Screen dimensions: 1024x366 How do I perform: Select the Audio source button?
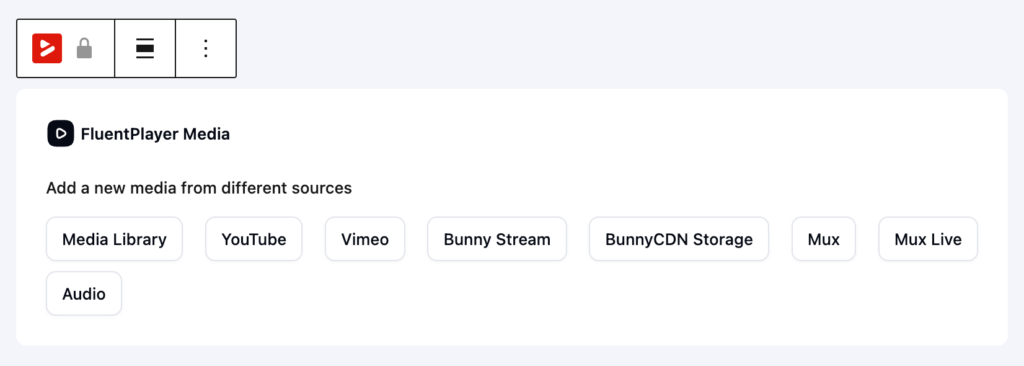84,293
